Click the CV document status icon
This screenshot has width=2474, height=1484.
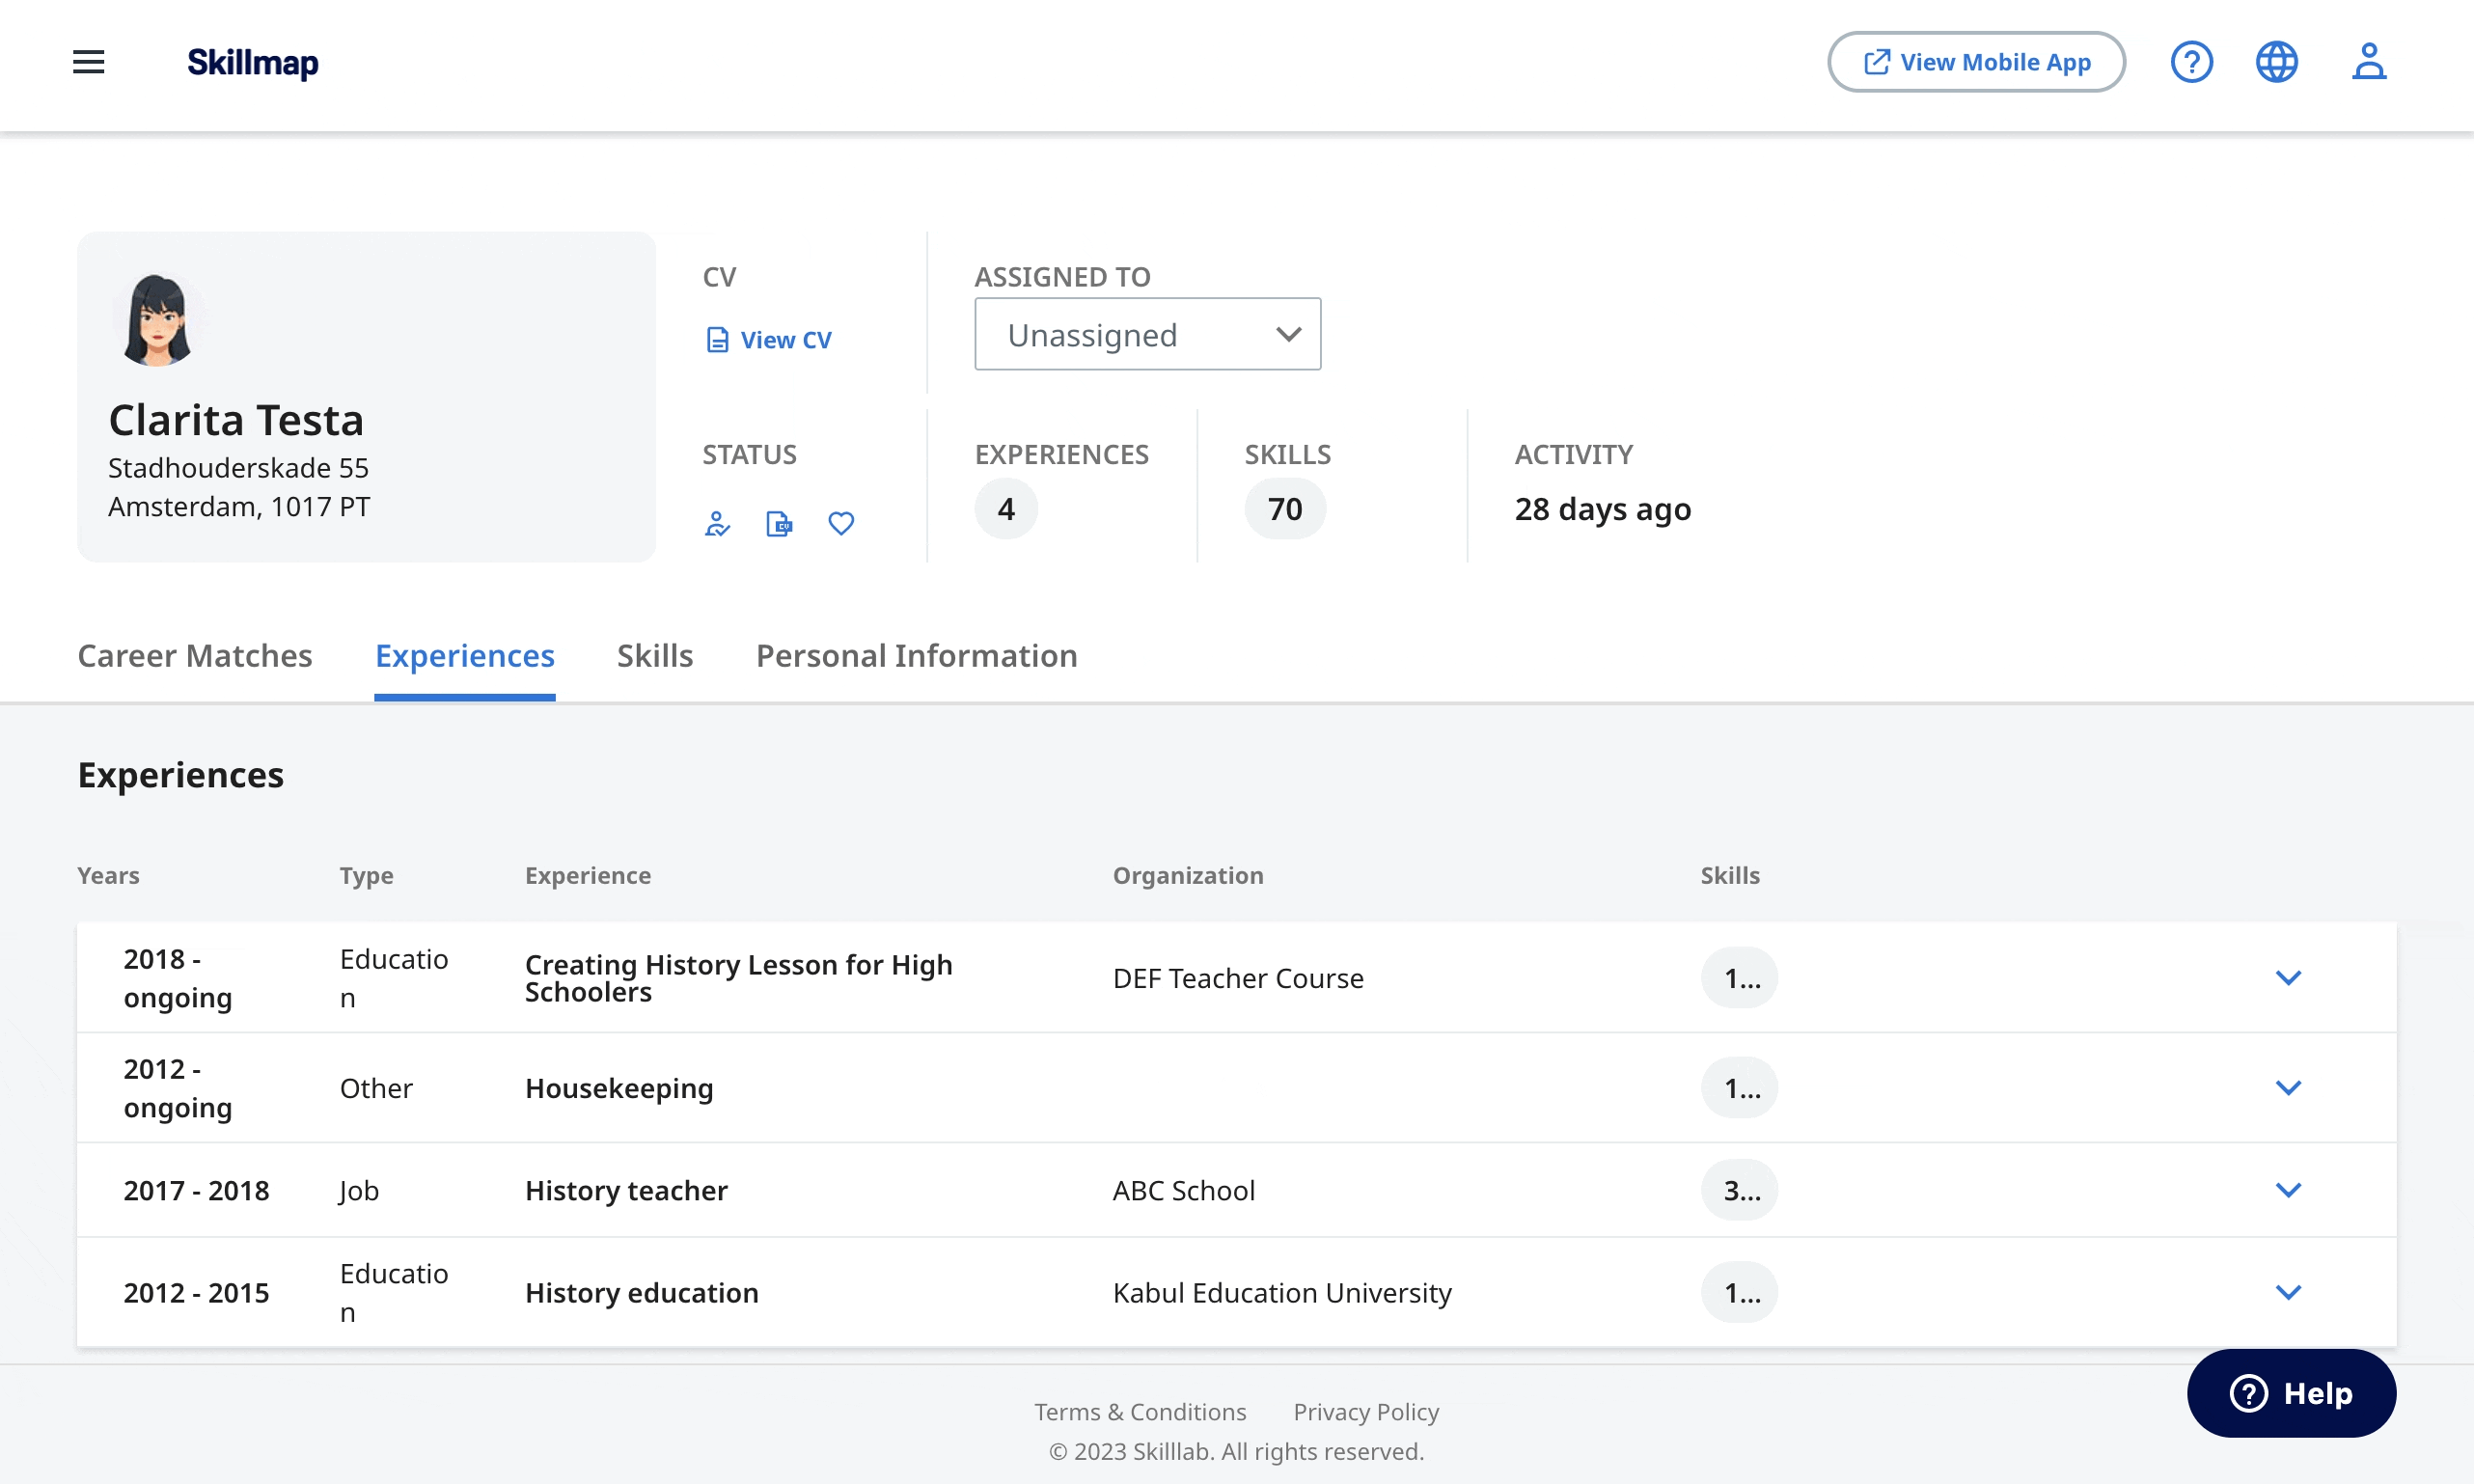coord(779,524)
